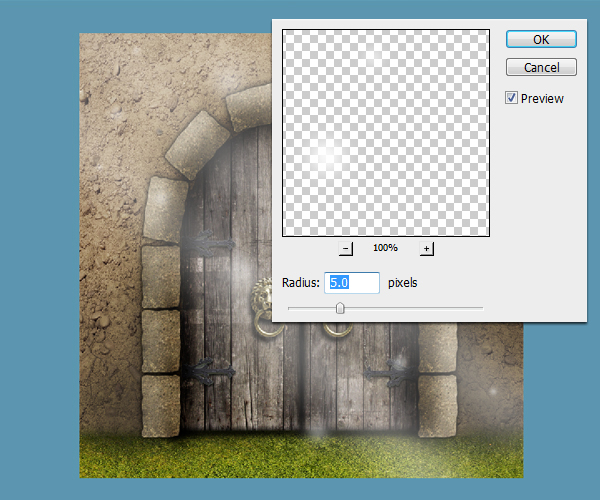Click the Cancel button
Screen dimensions: 600x500
click(541, 67)
